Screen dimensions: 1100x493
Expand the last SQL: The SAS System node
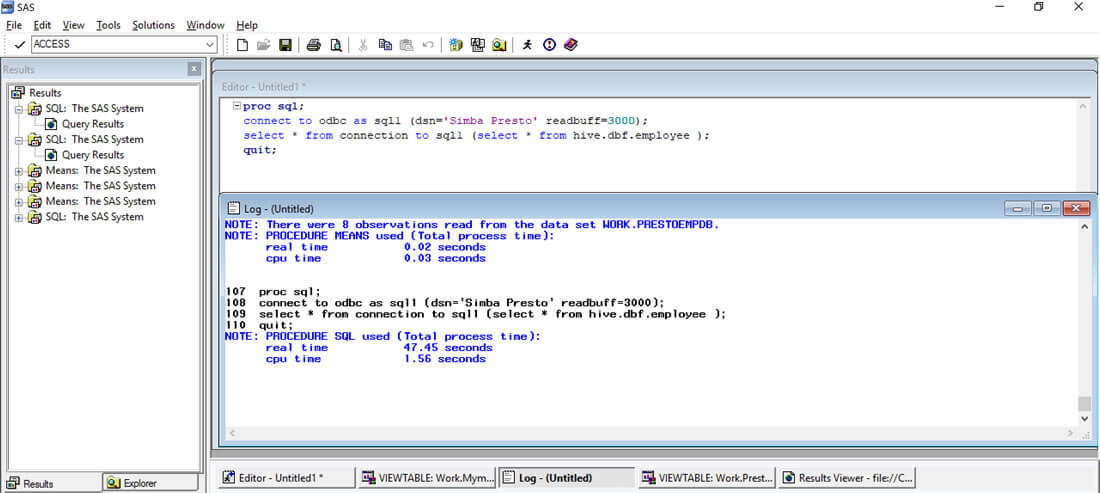click(18, 217)
